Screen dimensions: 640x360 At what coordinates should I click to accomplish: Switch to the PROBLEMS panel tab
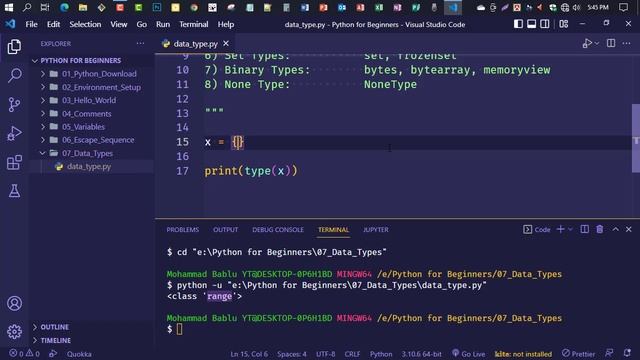(x=182, y=230)
